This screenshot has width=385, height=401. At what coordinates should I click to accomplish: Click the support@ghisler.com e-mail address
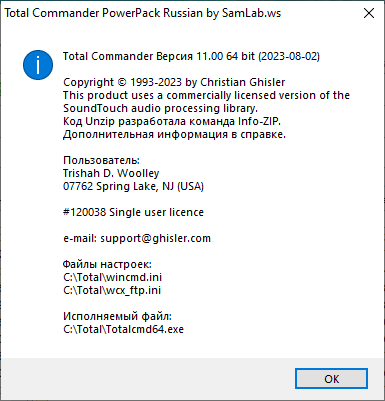point(155,238)
